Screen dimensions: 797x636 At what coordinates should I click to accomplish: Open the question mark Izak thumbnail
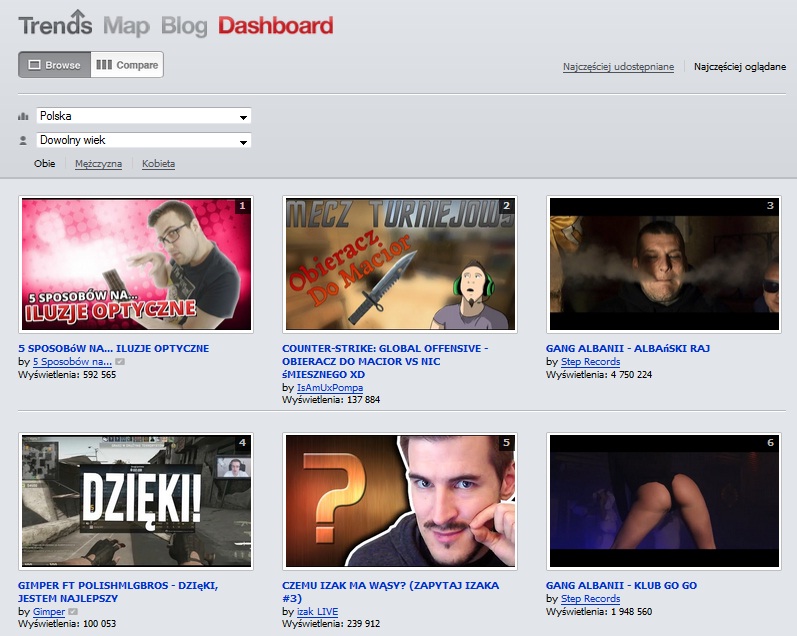point(400,501)
